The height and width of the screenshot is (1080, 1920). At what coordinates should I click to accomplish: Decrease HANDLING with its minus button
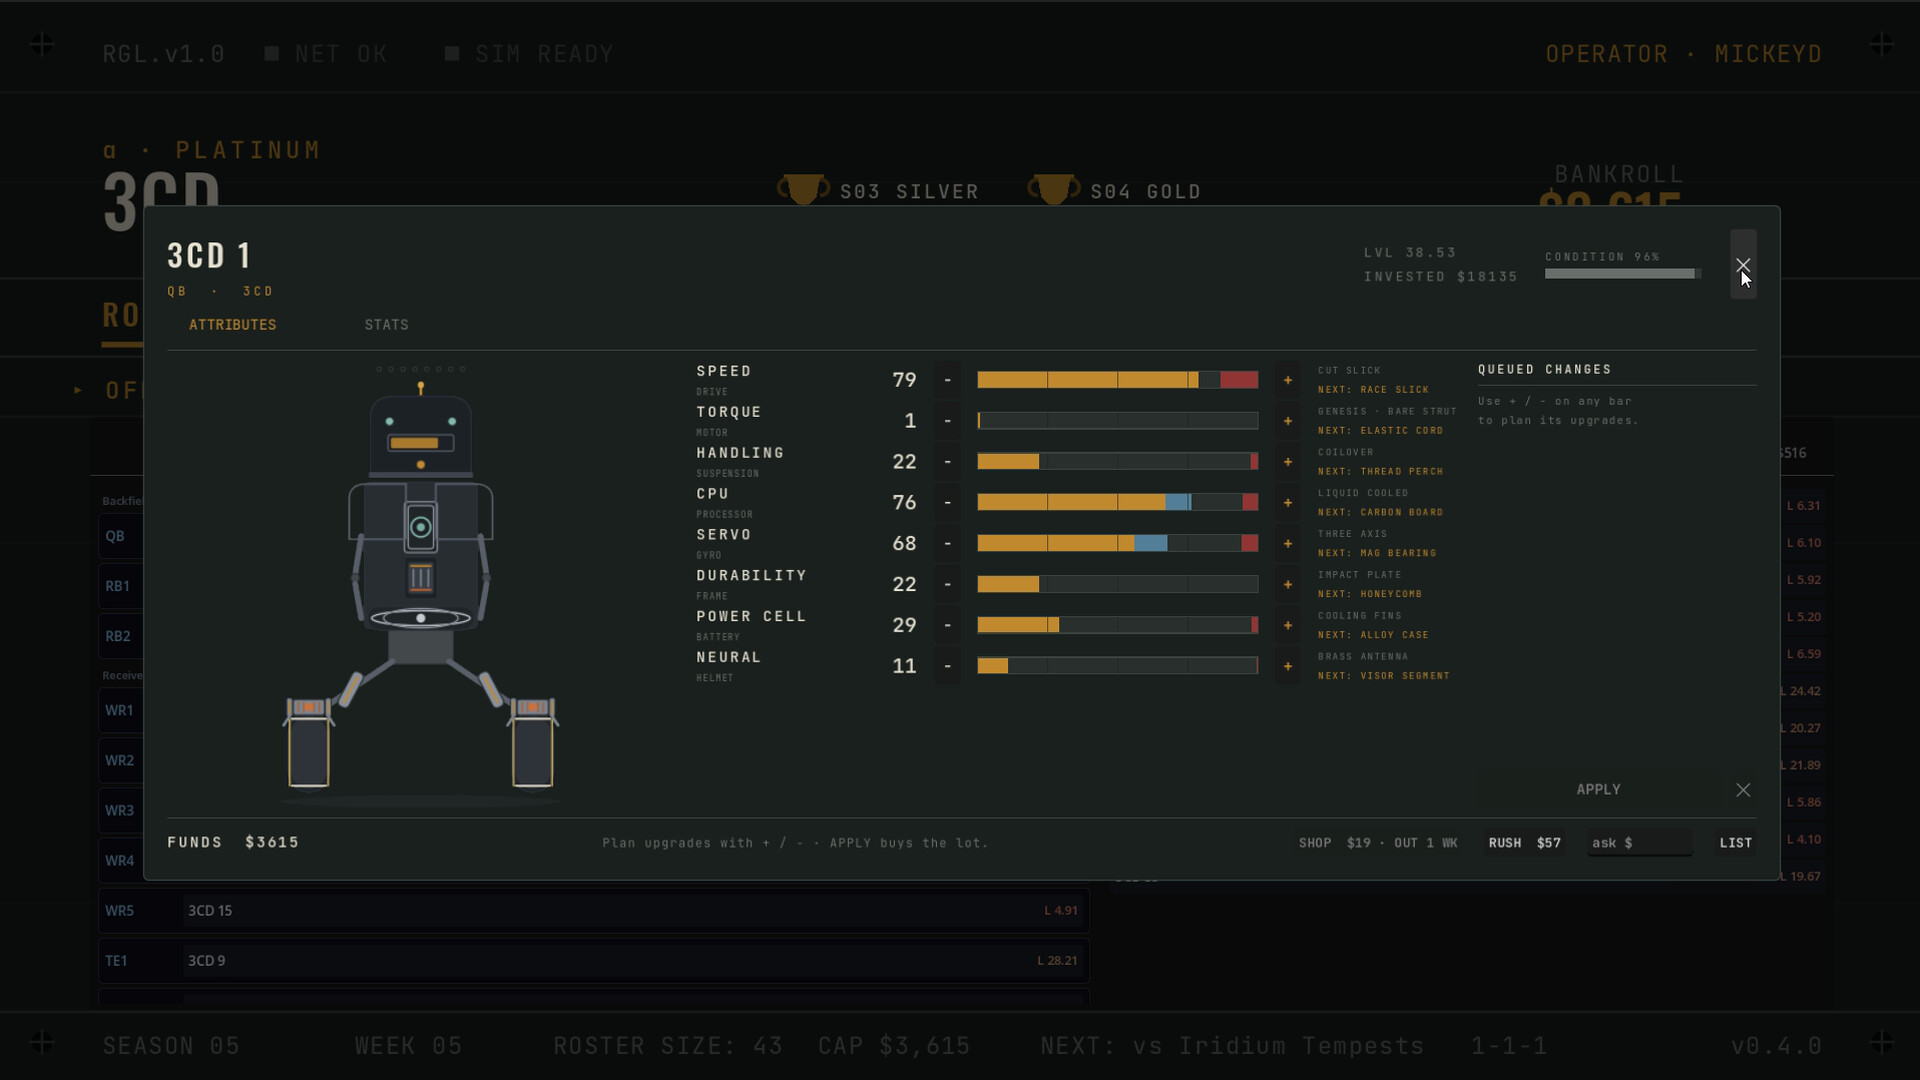pyautogui.click(x=947, y=462)
